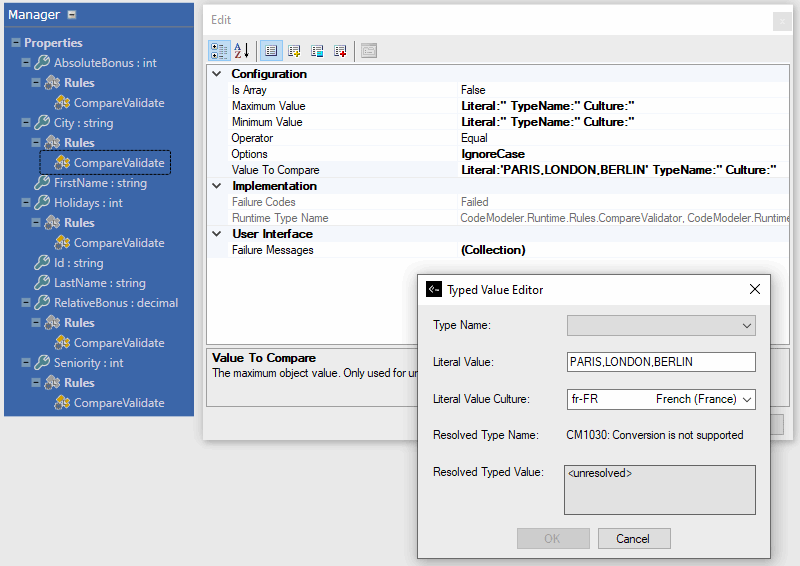Click the gears icon of Rules under Seniority

[53, 383]
